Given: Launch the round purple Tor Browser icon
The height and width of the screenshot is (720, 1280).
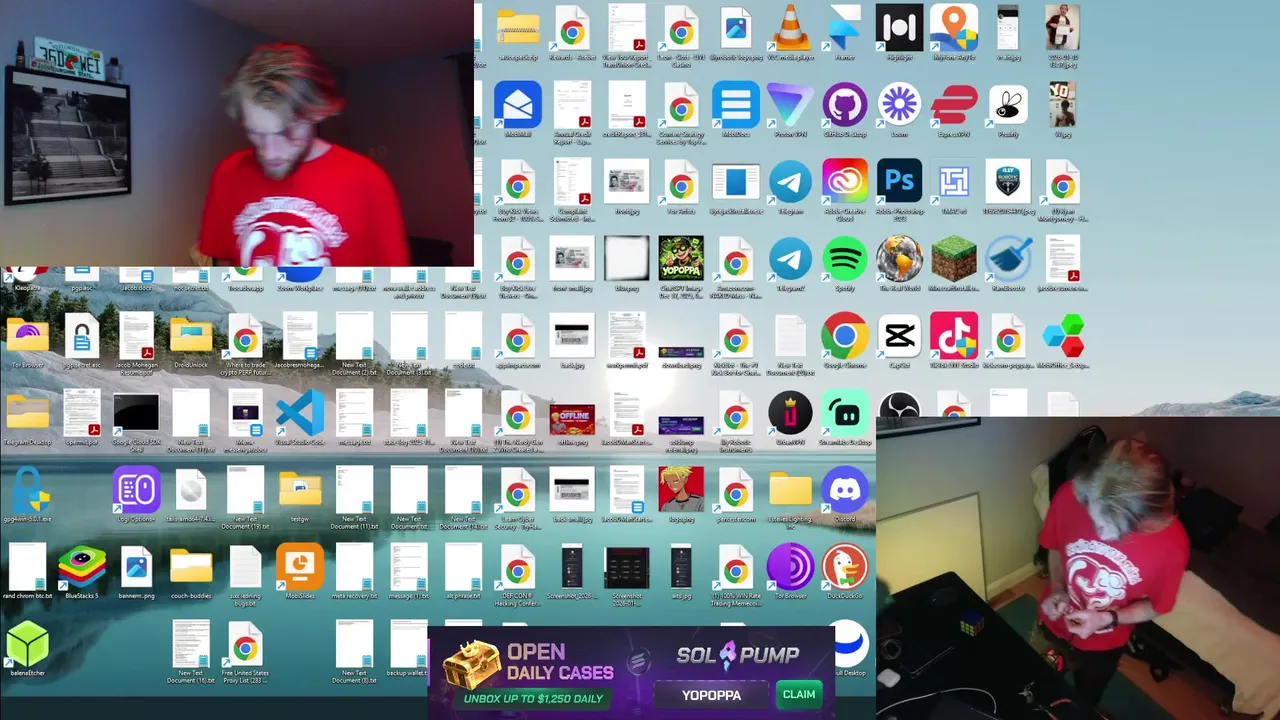Looking at the screenshot, I should [x=790, y=567].
